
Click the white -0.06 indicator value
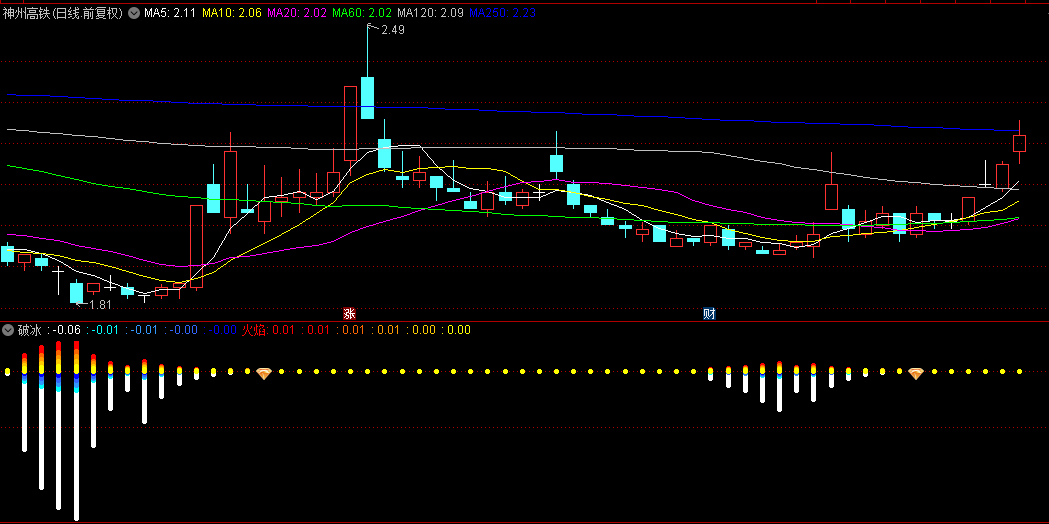coord(67,329)
